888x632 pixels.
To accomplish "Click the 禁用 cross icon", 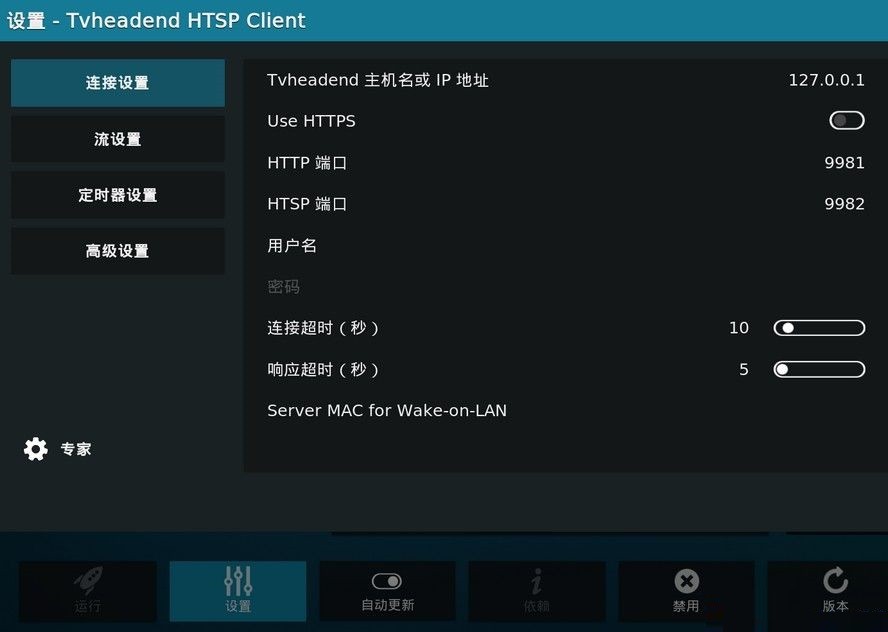I will tap(686, 582).
